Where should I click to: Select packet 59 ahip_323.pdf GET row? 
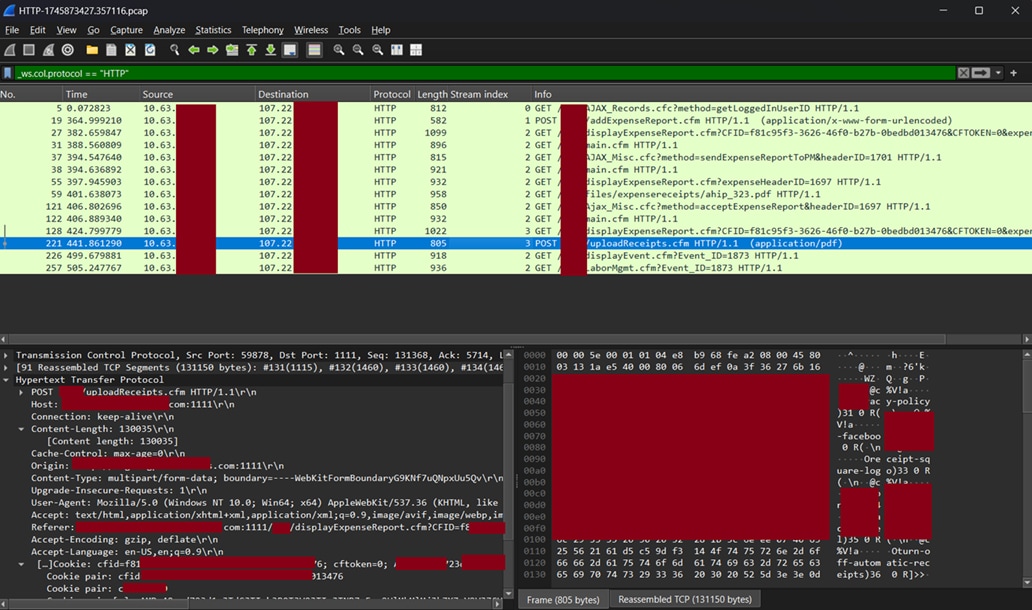point(516,194)
